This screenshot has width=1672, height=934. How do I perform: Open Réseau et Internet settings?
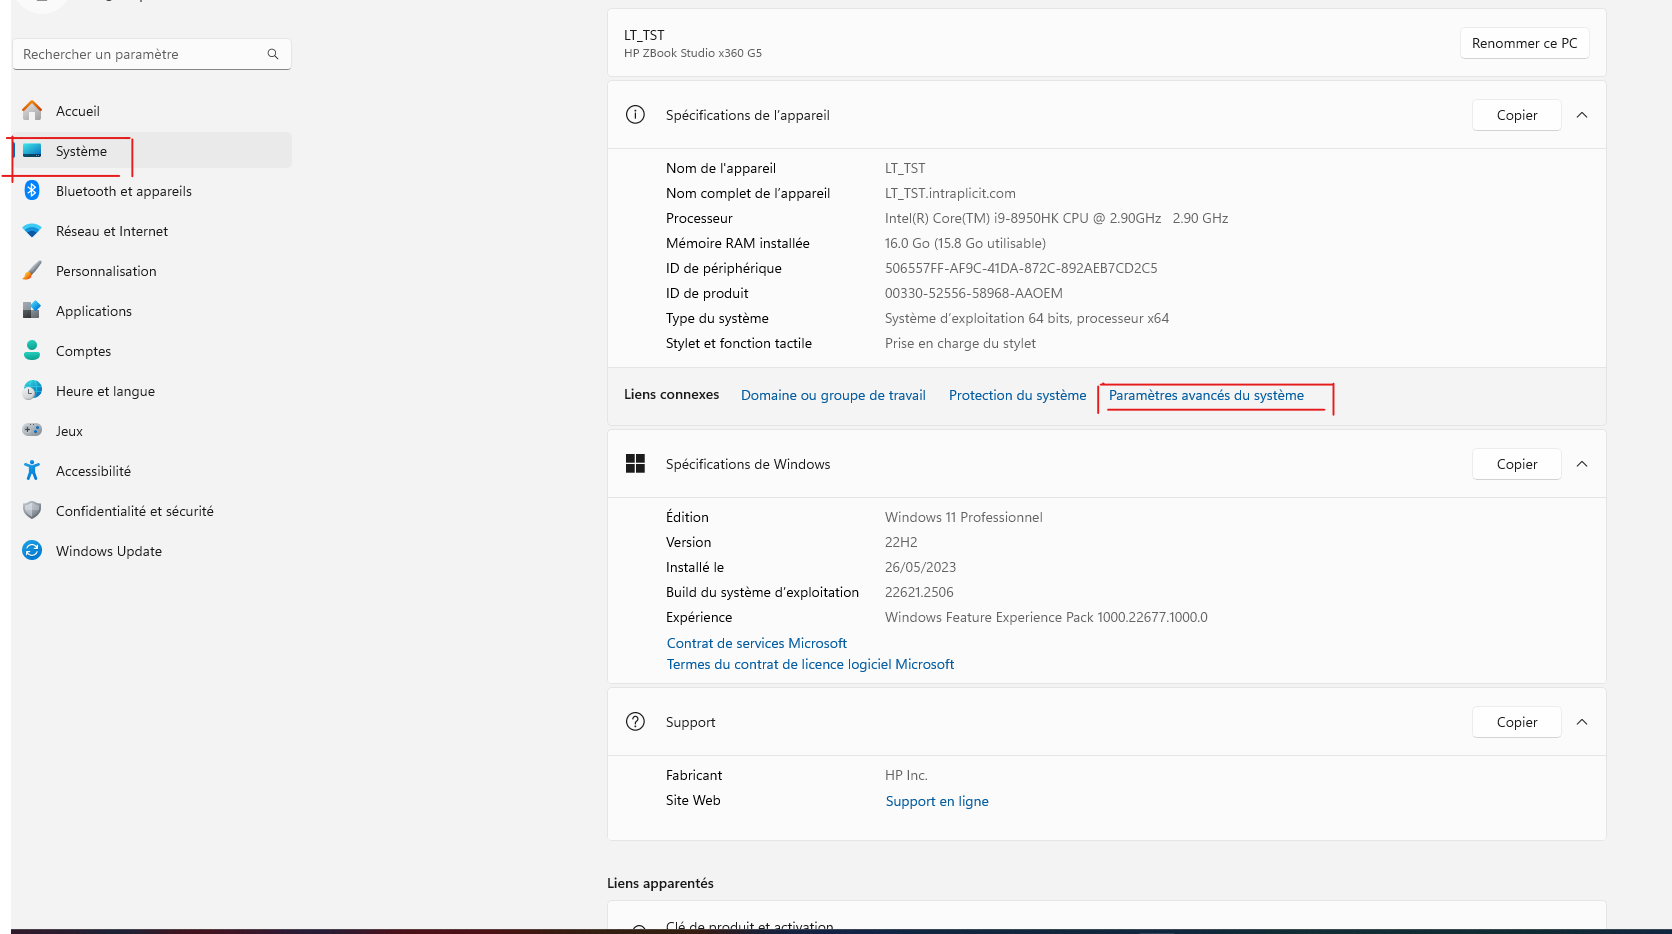(32, 230)
